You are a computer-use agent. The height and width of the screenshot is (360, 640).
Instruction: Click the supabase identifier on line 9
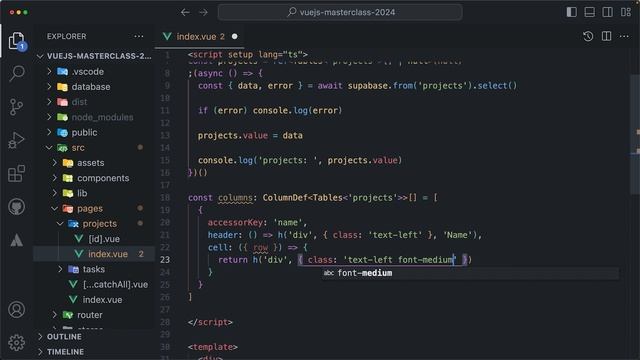pyautogui.click(x=367, y=86)
